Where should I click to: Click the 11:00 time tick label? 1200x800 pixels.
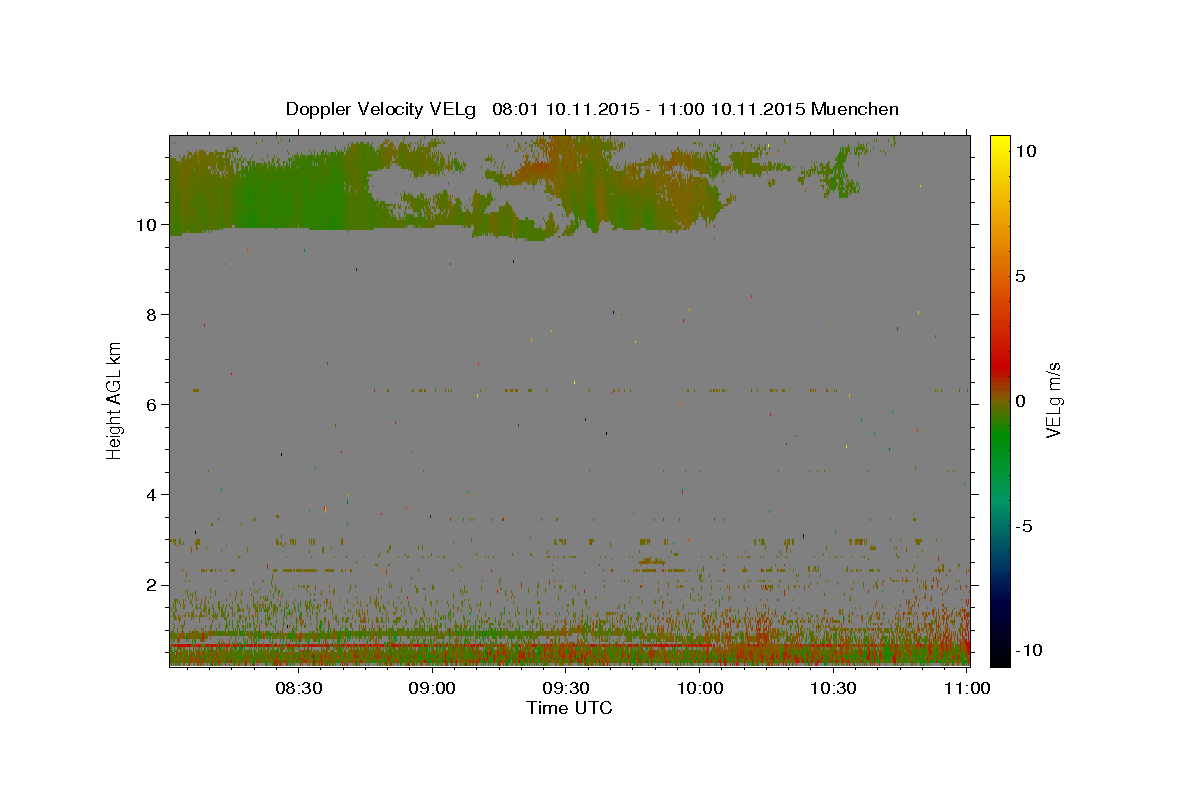point(967,688)
